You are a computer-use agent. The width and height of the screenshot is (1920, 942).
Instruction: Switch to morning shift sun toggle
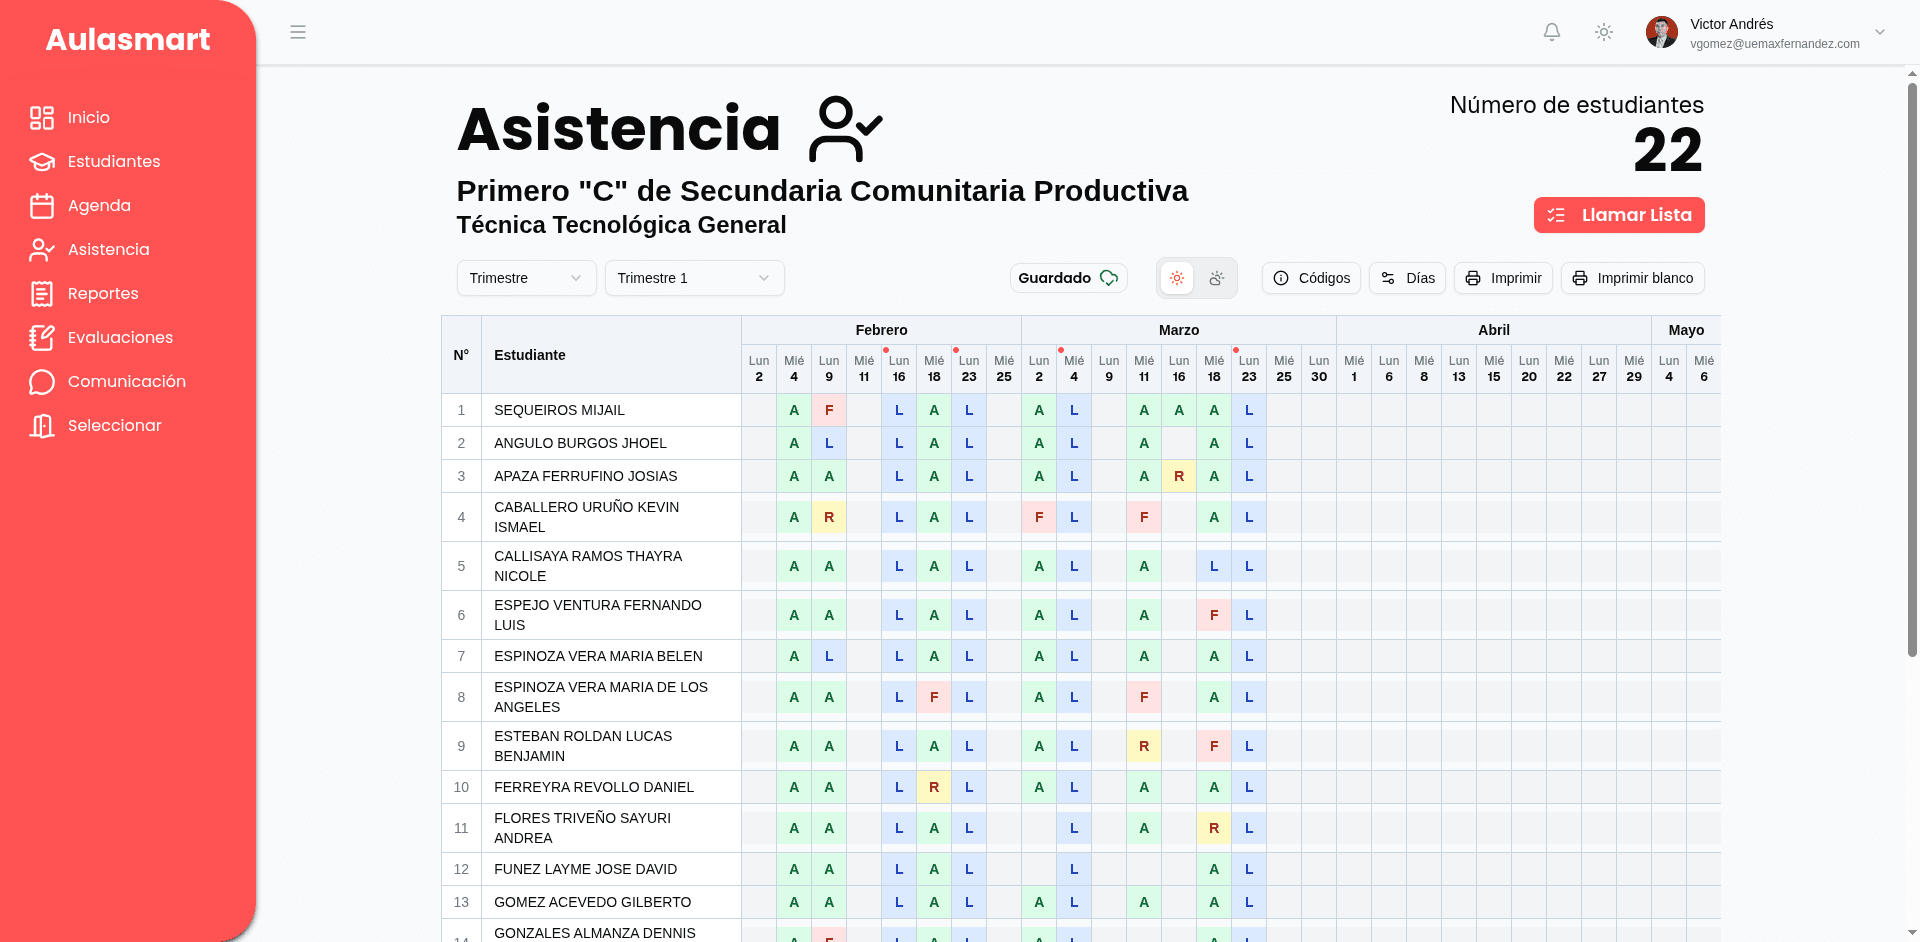pos(1177,278)
